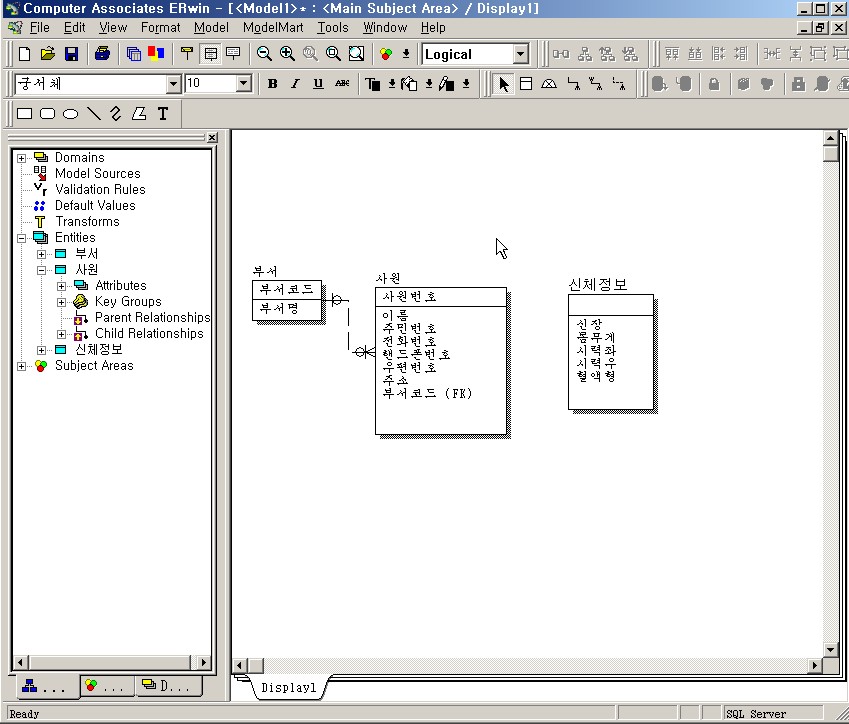
Task: Expand the Attributes node under 사원
Action: click(x=61, y=286)
